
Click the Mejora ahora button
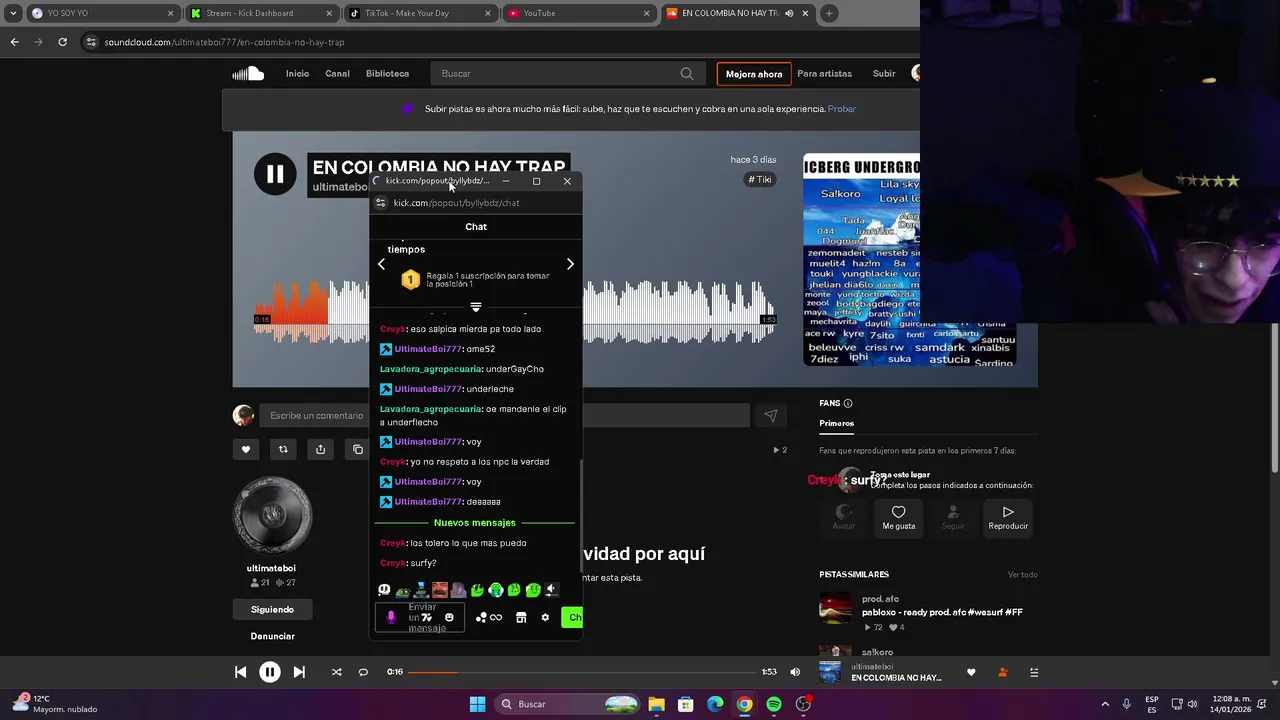(x=754, y=74)
